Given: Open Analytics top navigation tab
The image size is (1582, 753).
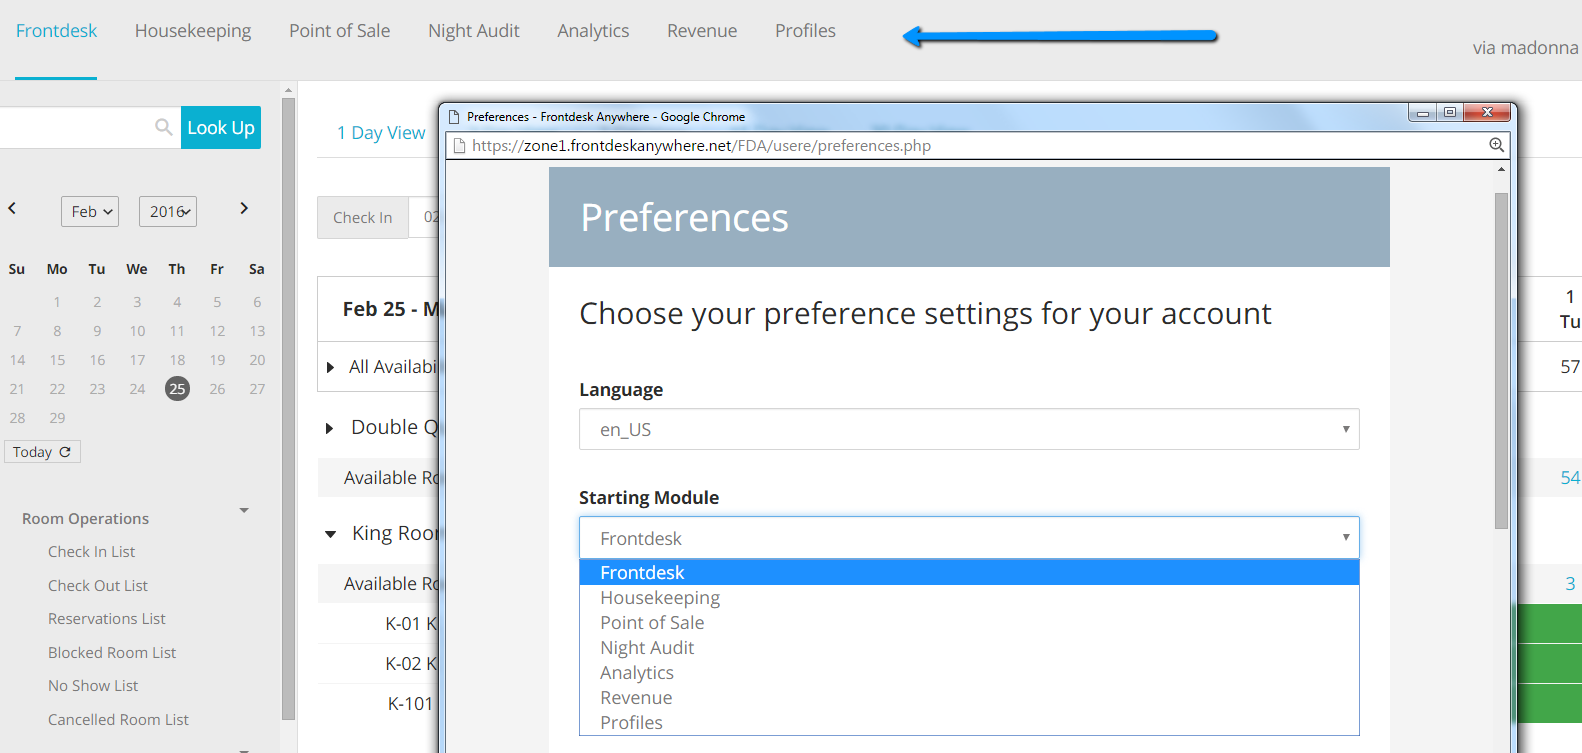Looking at the screenshot, I should coord(593,31).
